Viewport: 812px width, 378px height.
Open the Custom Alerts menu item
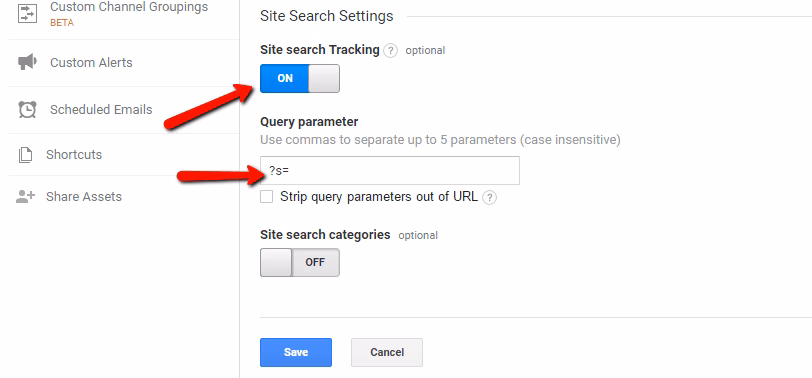click(x=91, y=63)
